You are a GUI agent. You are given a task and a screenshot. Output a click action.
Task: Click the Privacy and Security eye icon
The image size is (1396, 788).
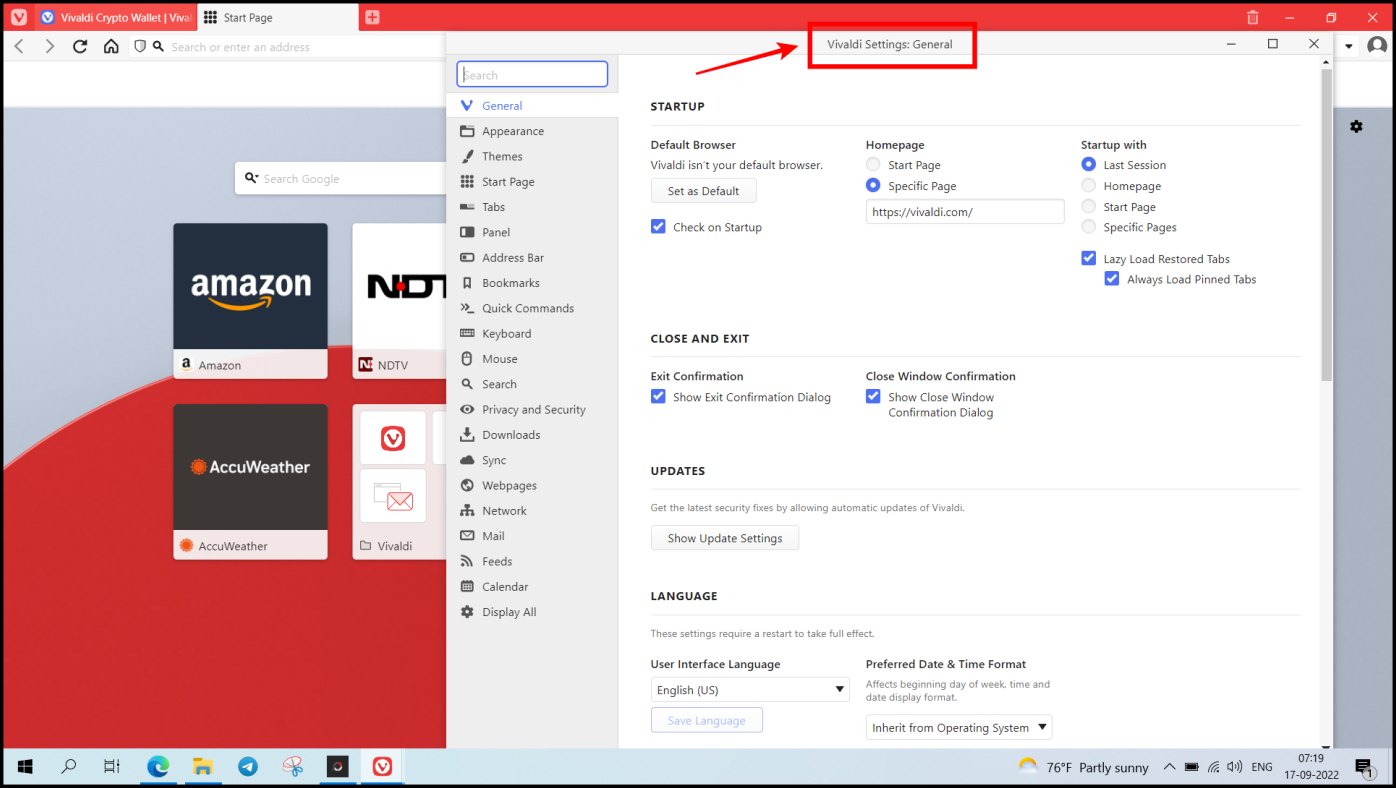click(467, 409)
